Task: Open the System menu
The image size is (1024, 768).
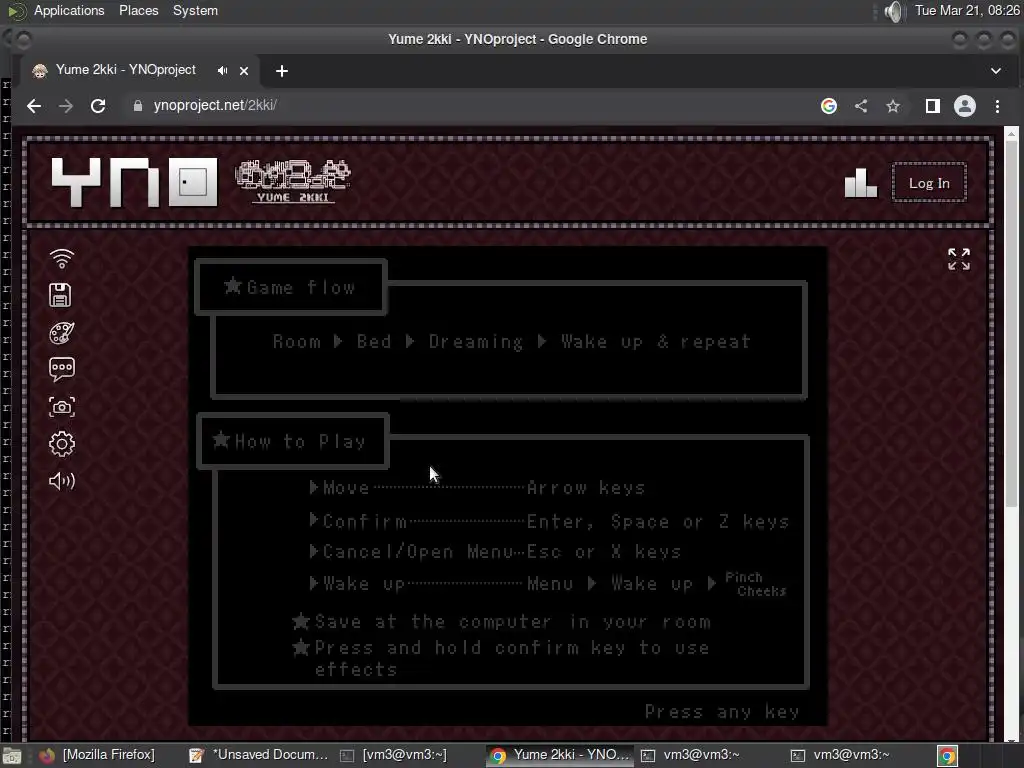Action: [195, 10]
